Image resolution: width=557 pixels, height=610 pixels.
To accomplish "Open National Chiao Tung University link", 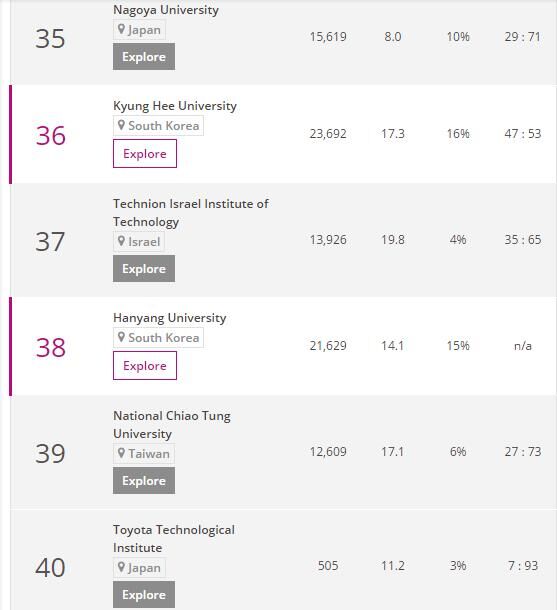I will (x=172, y=425).
